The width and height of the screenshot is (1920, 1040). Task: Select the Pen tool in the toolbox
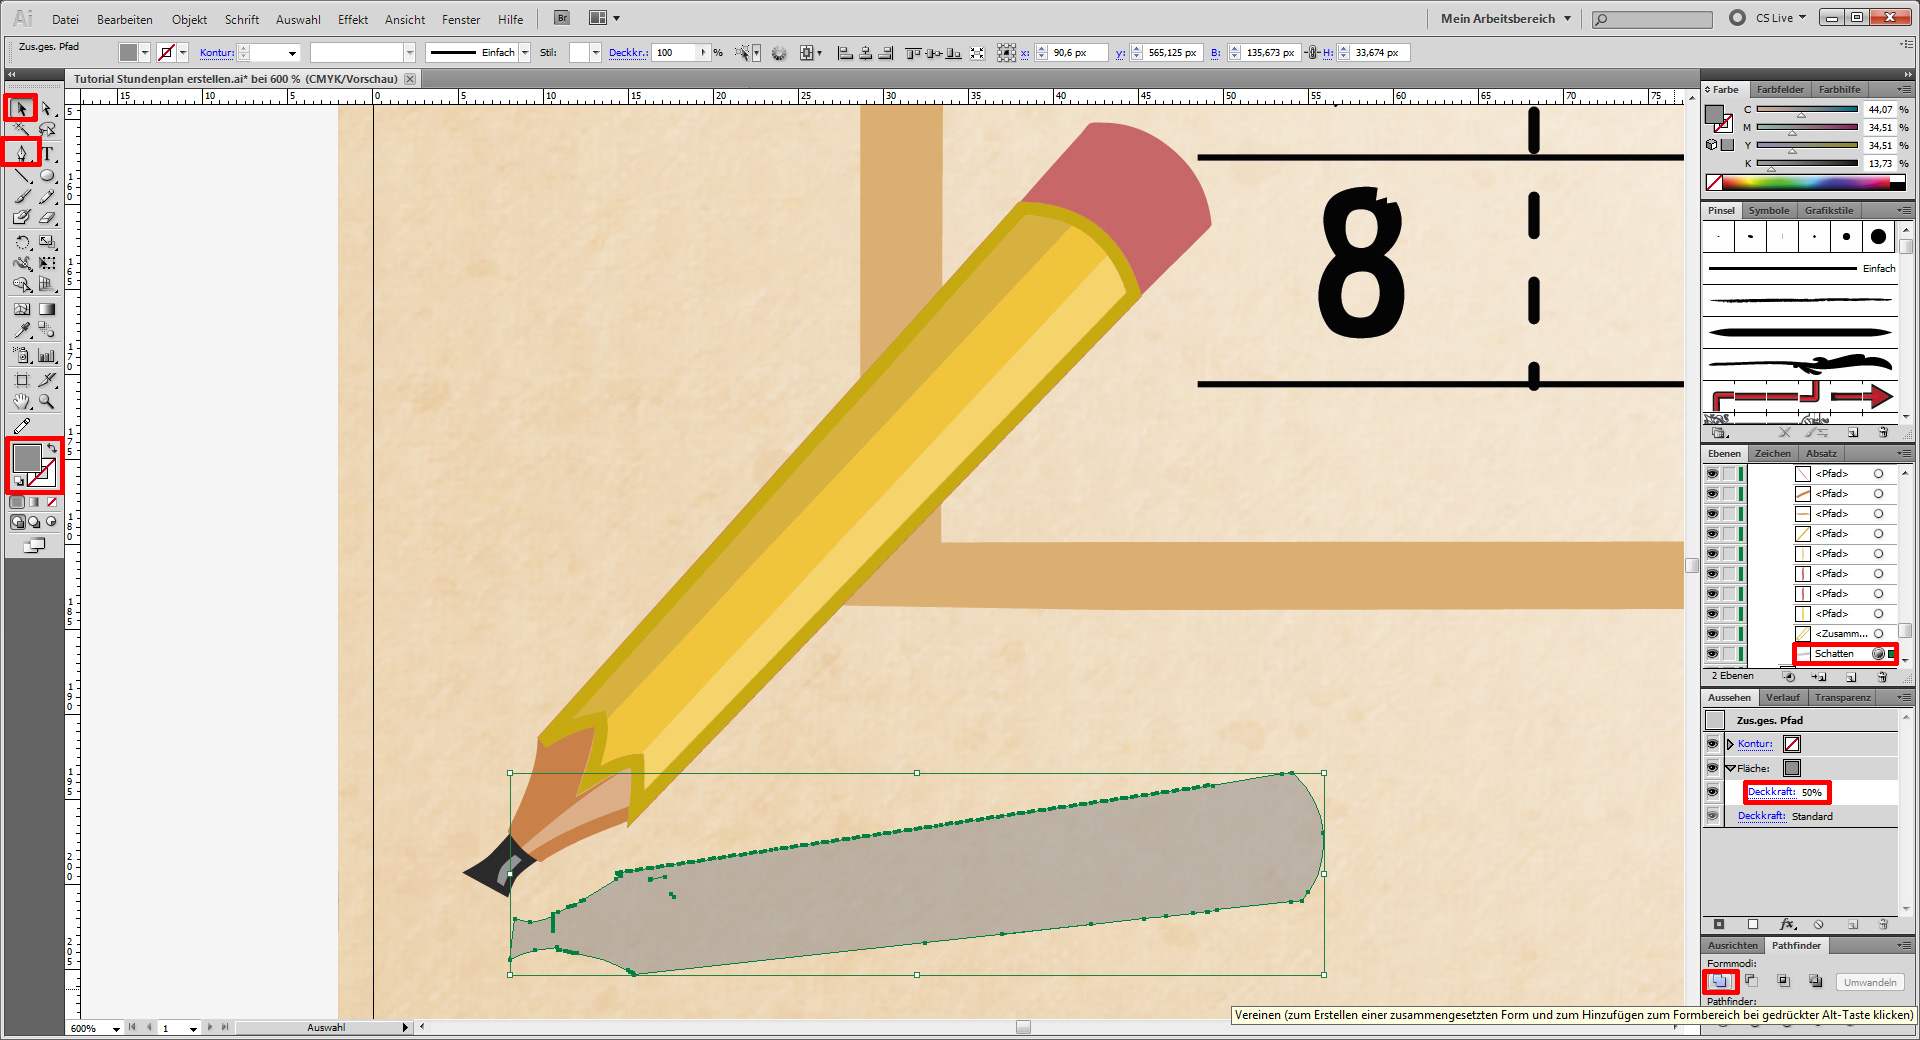[21, 153]
